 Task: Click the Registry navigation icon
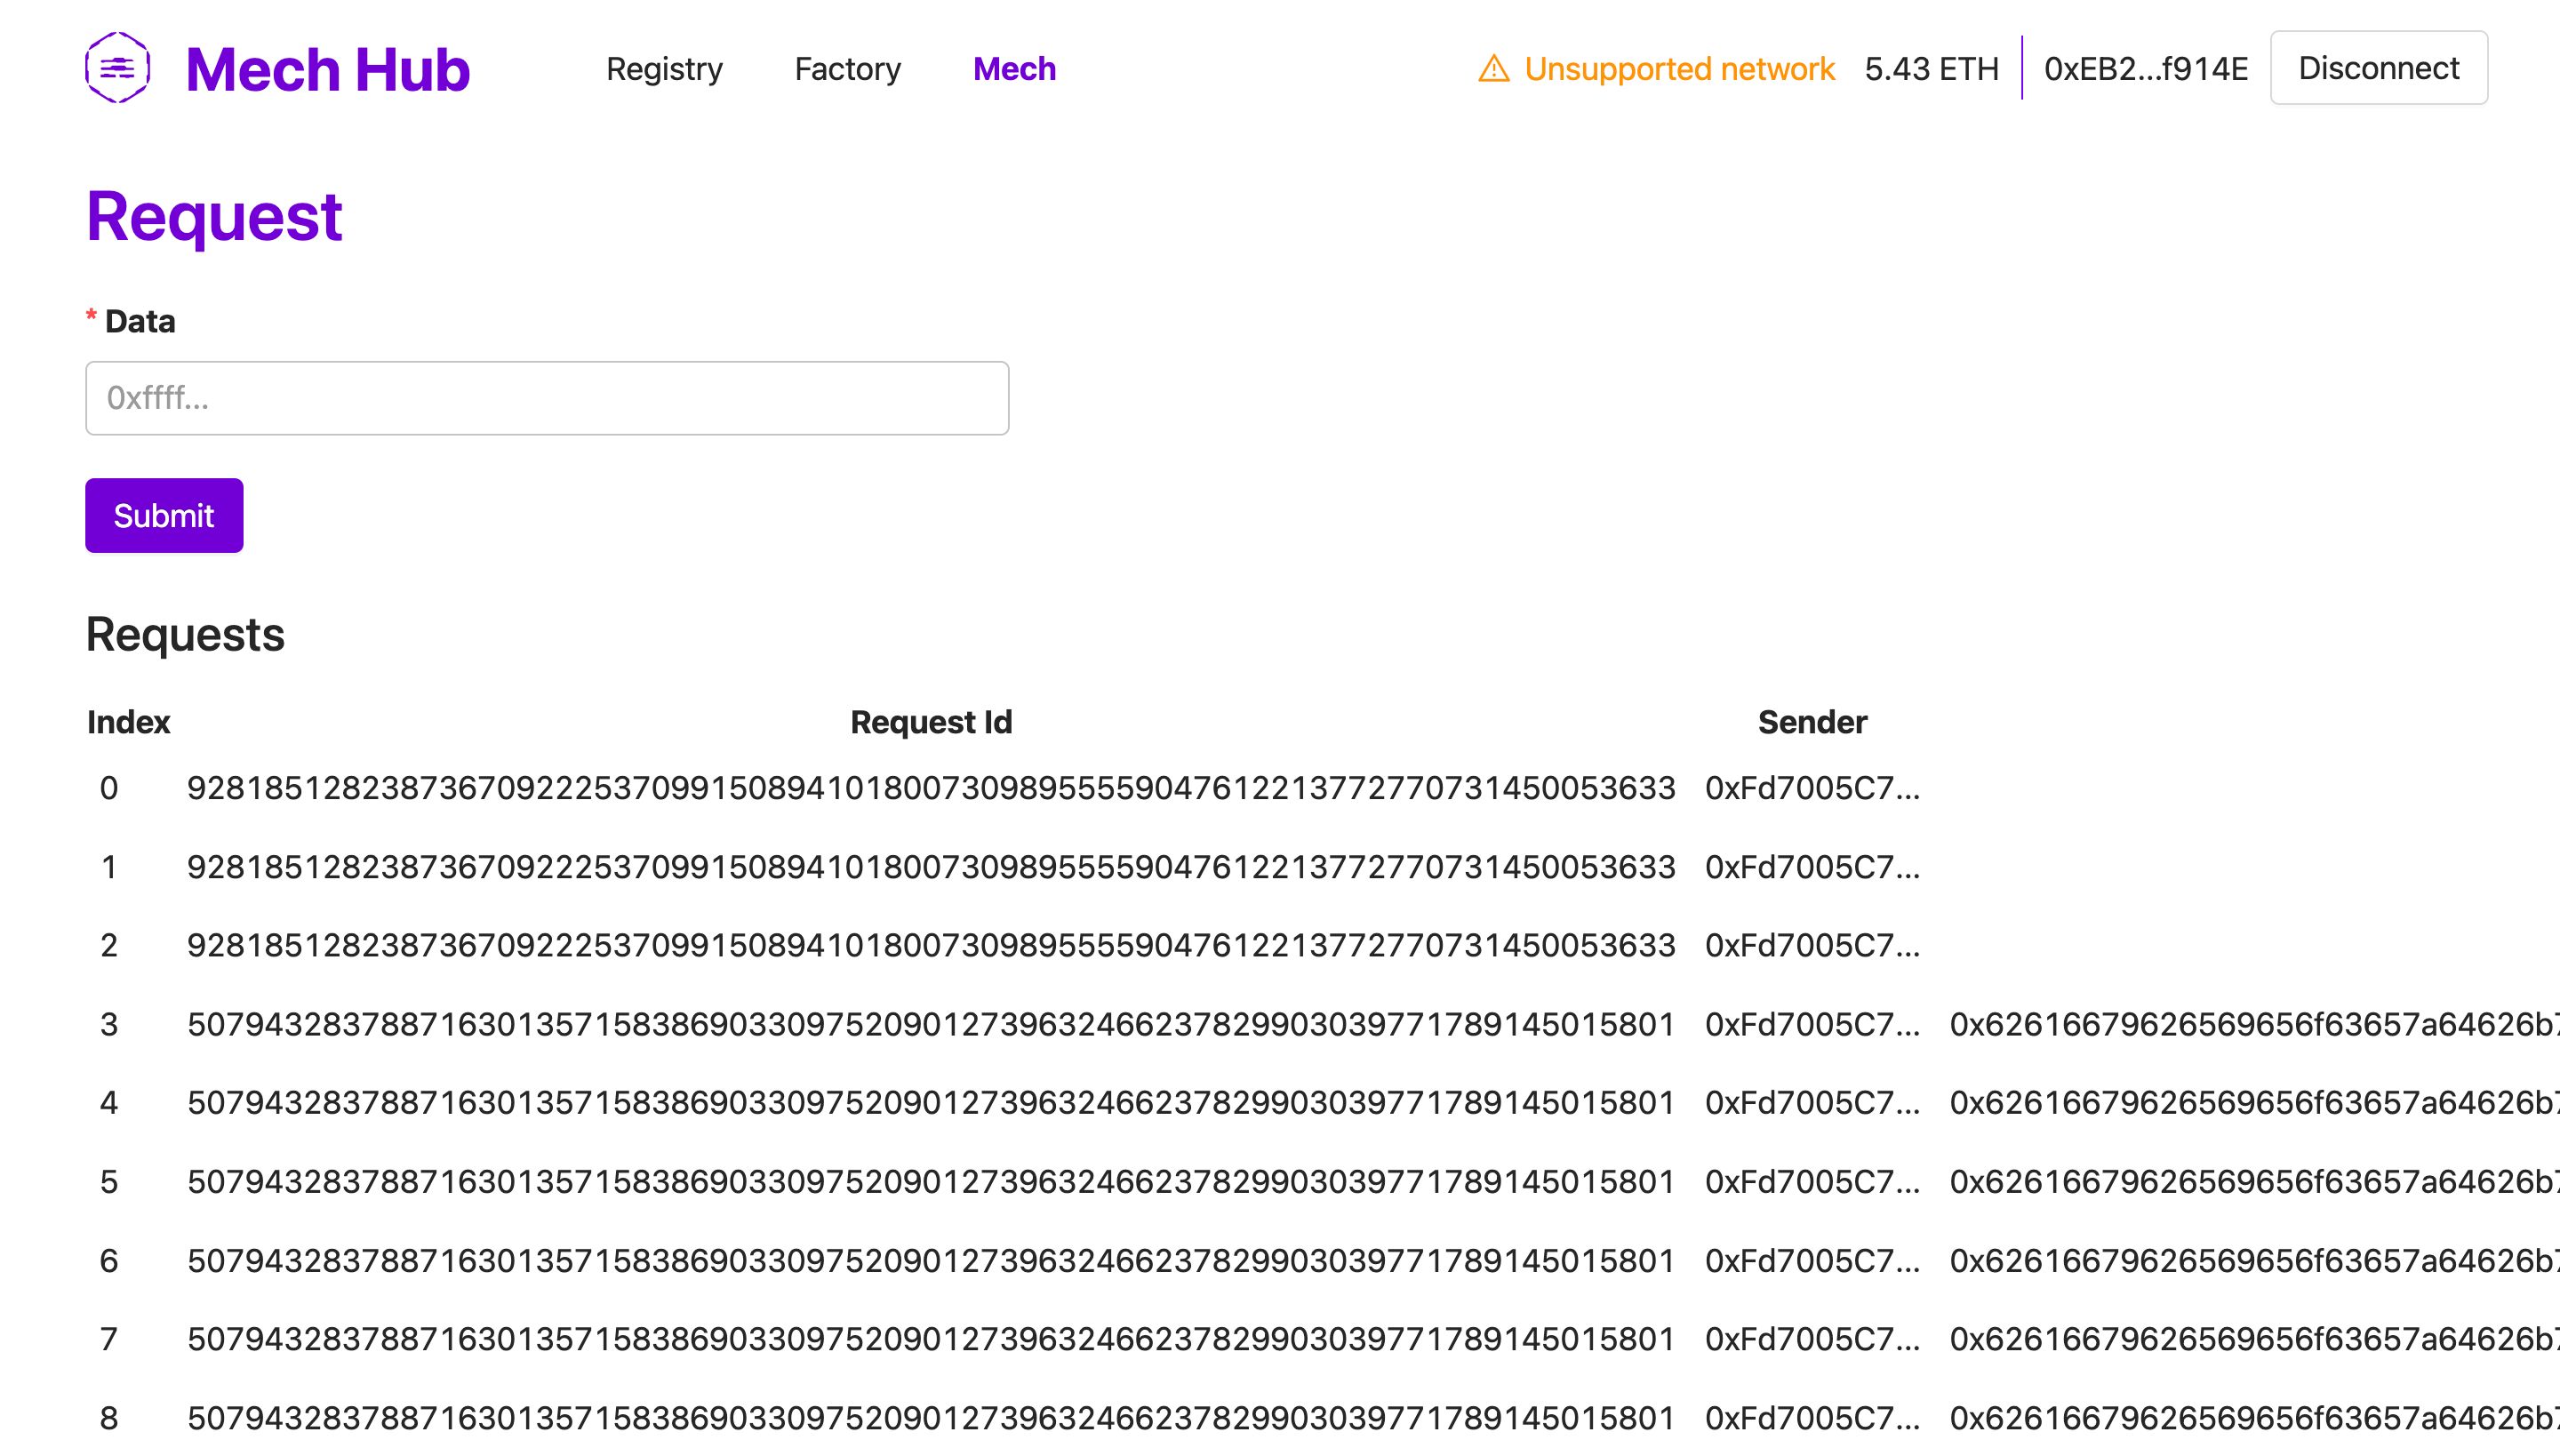(x=665, y=68)
